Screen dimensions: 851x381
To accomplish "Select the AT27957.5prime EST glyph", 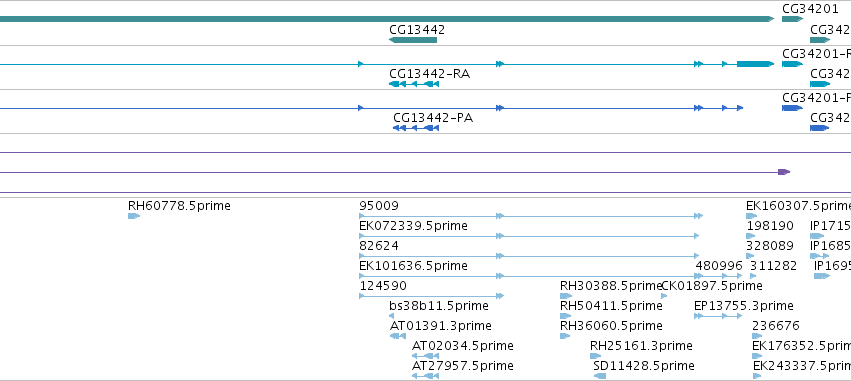I will tap(426, 376).
